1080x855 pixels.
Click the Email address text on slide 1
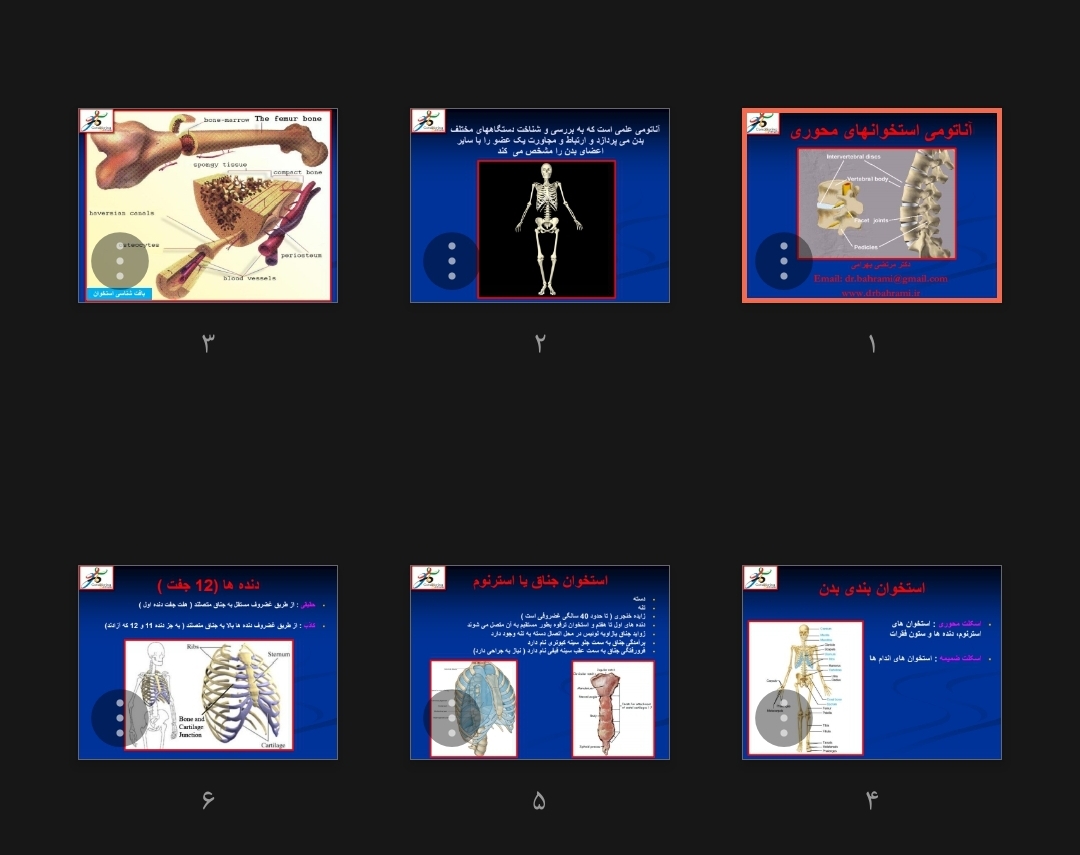click(880, 279)
